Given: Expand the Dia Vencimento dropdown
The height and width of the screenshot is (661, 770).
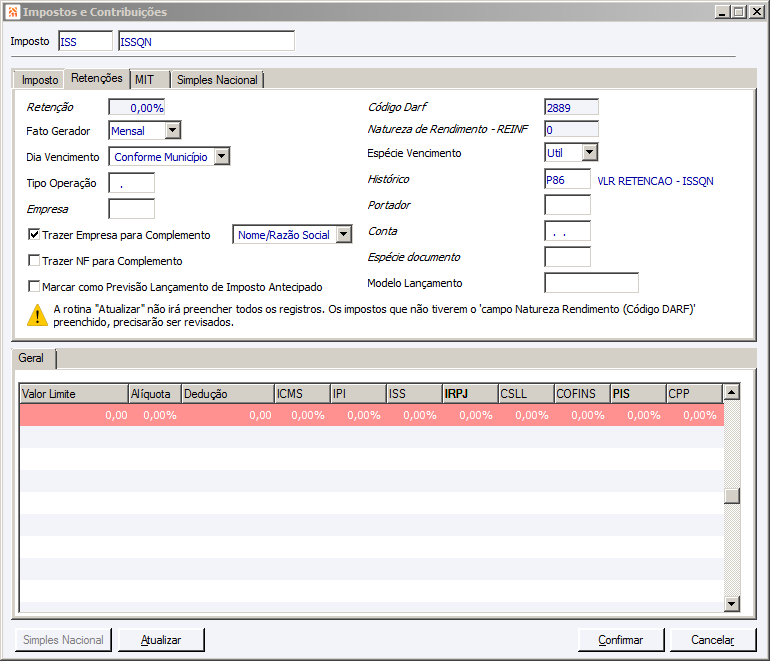Looking at the screenshot, I should point(221,156).
